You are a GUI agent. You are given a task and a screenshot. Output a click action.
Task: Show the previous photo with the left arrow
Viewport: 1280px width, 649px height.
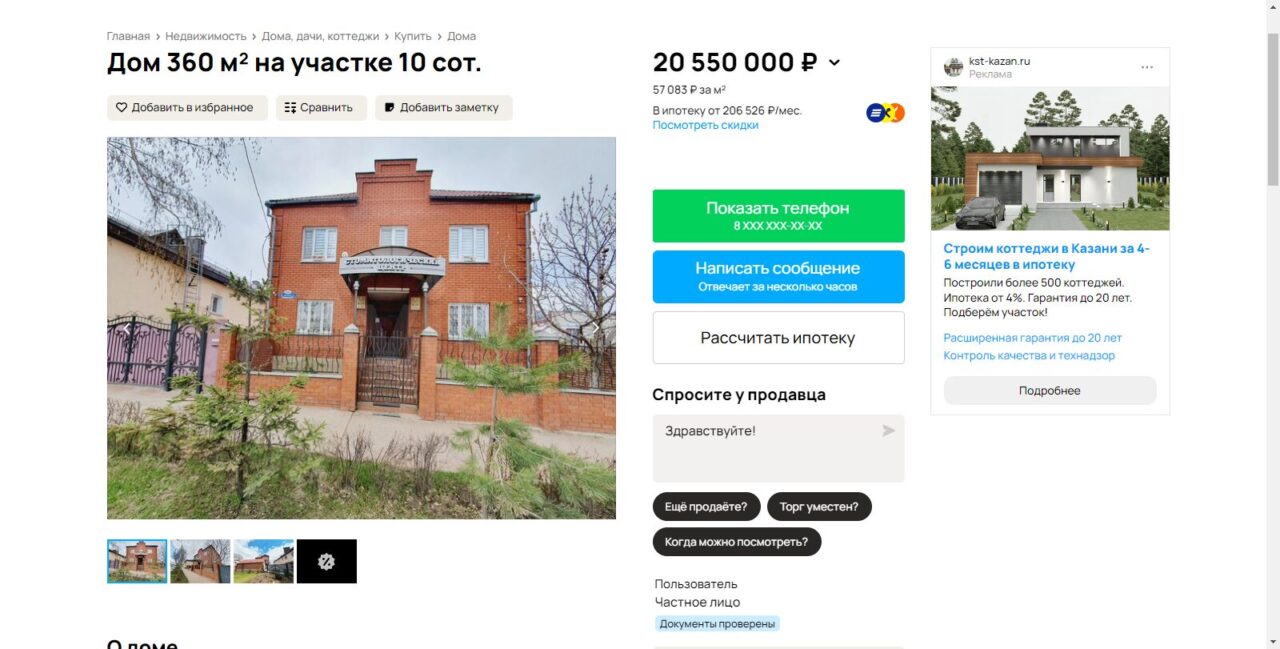tap(128, 328)
